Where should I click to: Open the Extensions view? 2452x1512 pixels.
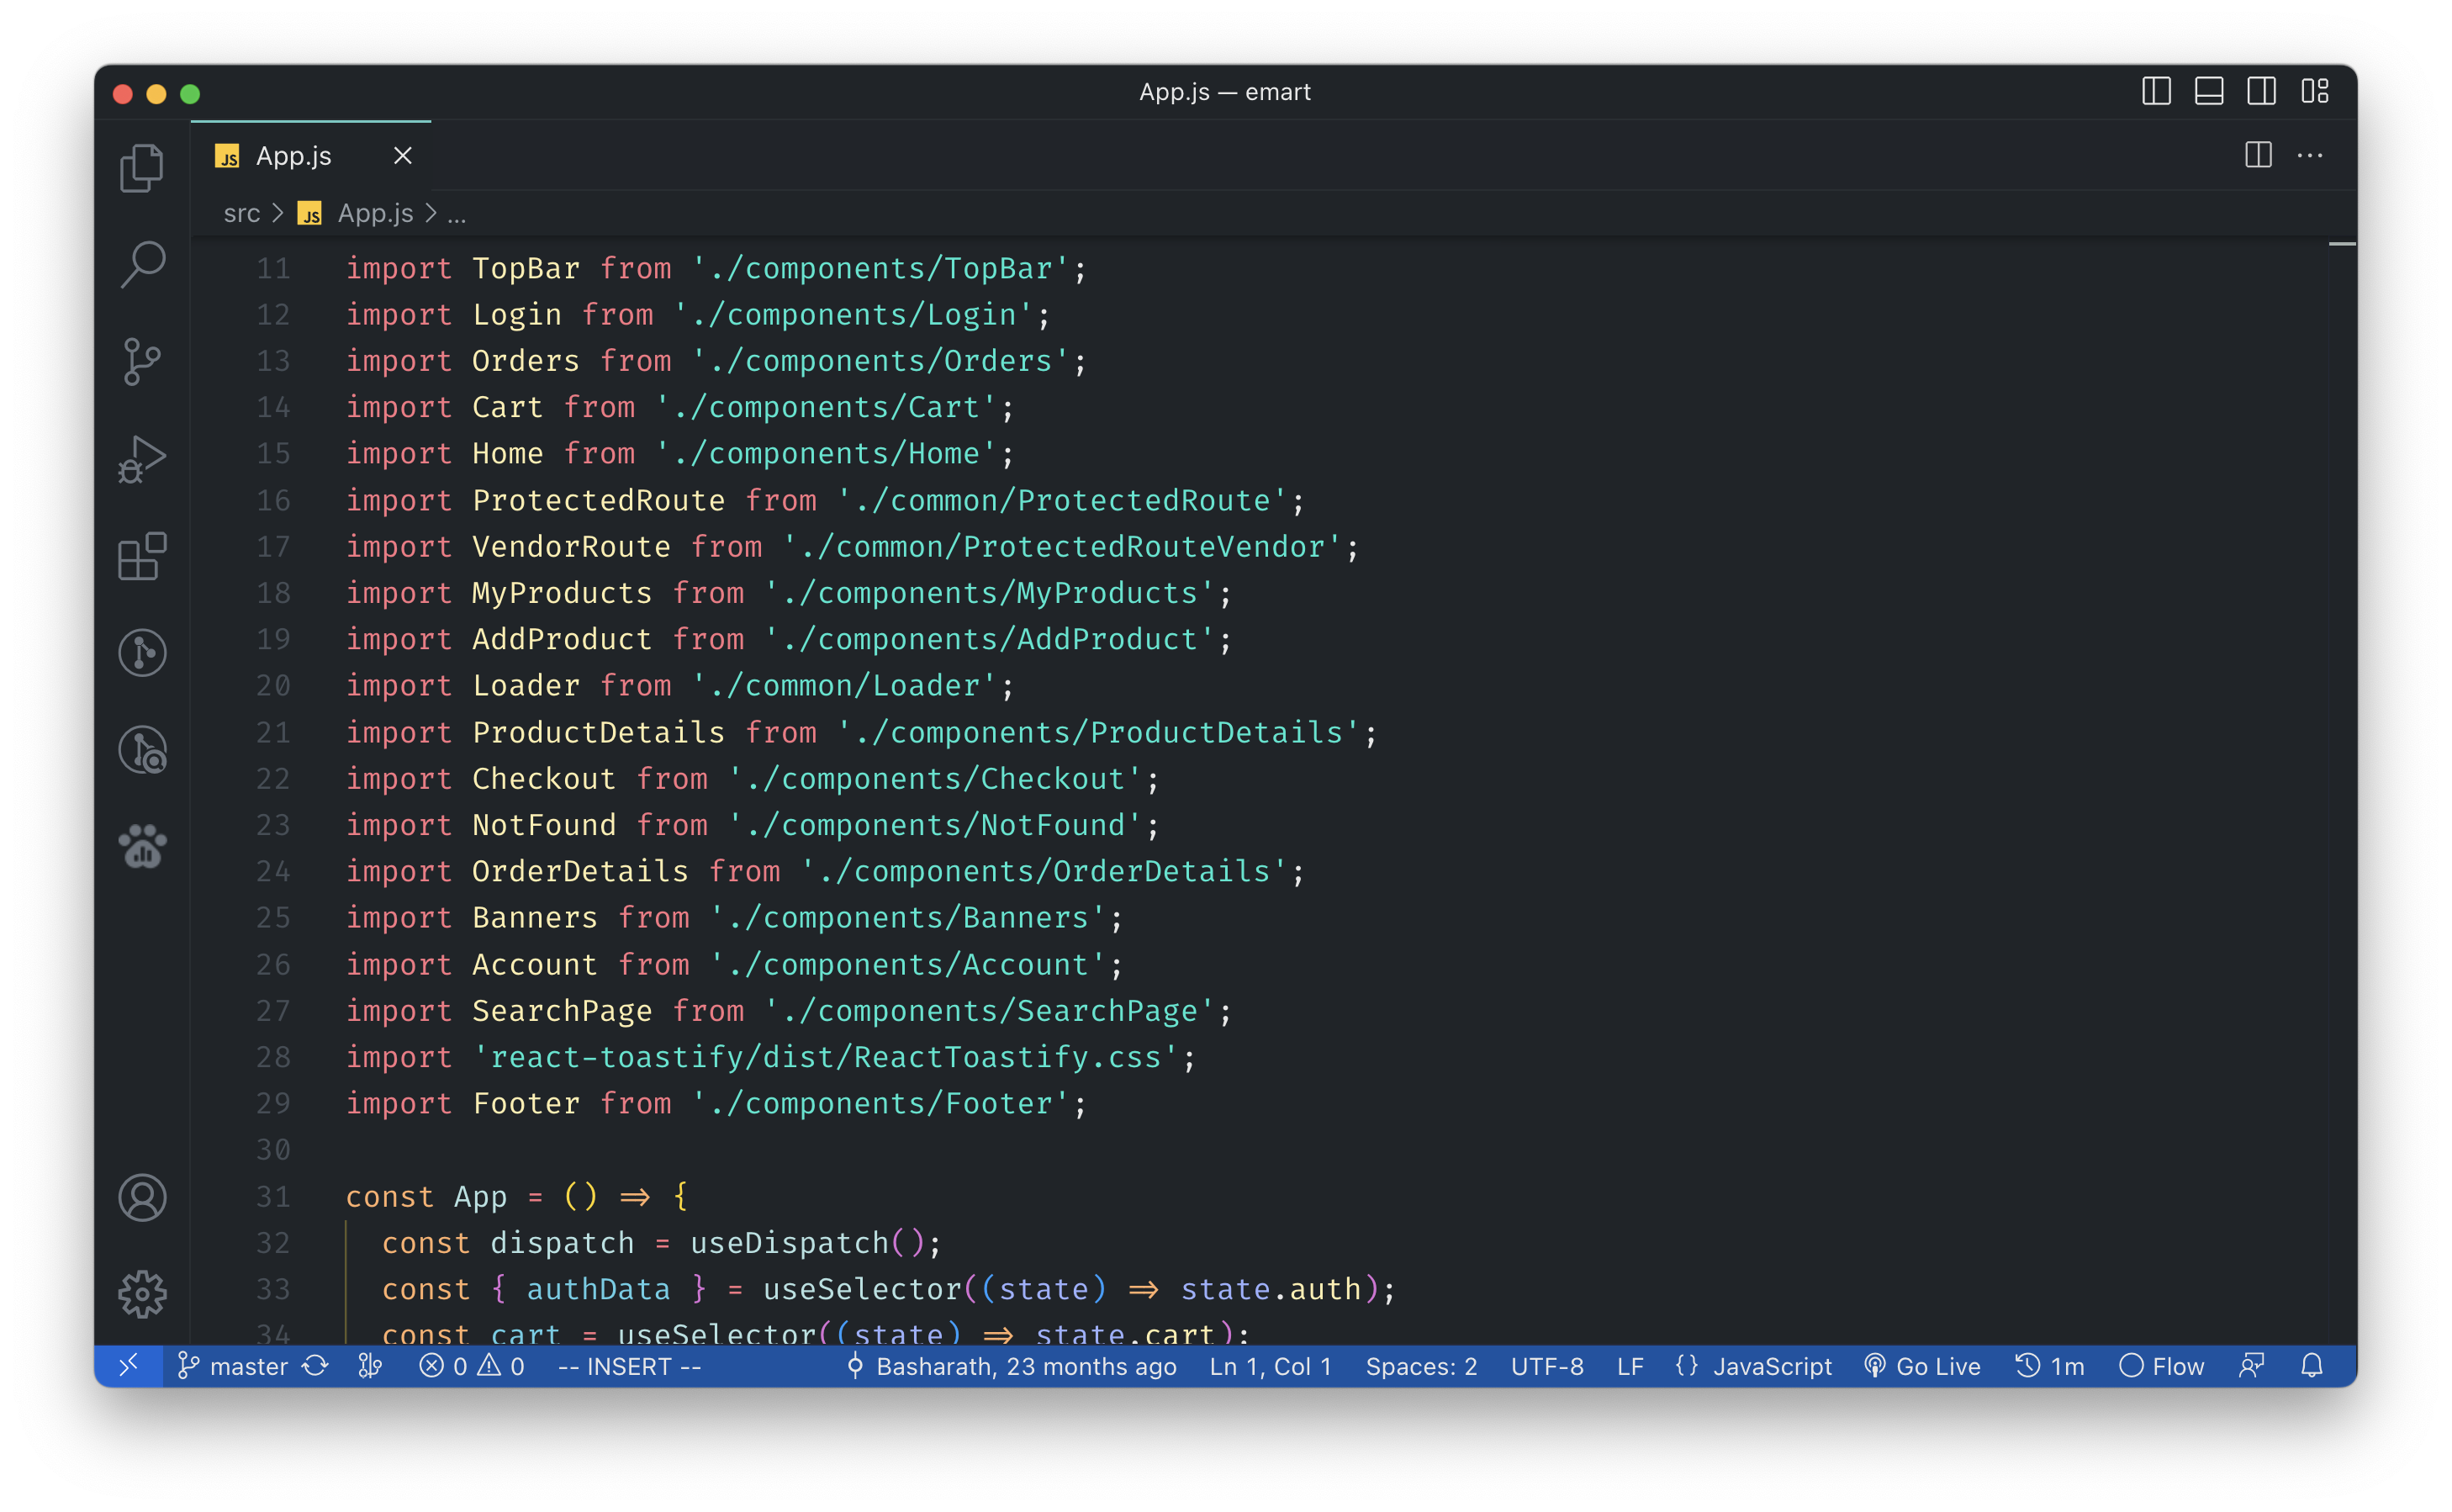[x=142, y=556]
